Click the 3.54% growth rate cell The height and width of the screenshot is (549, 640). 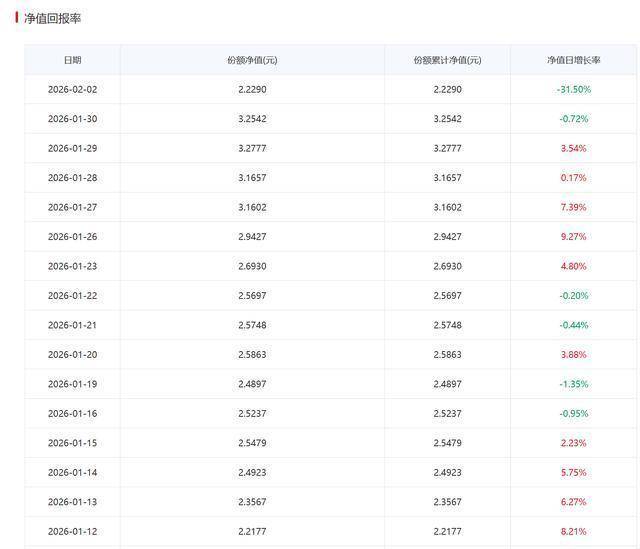point(573,148)
